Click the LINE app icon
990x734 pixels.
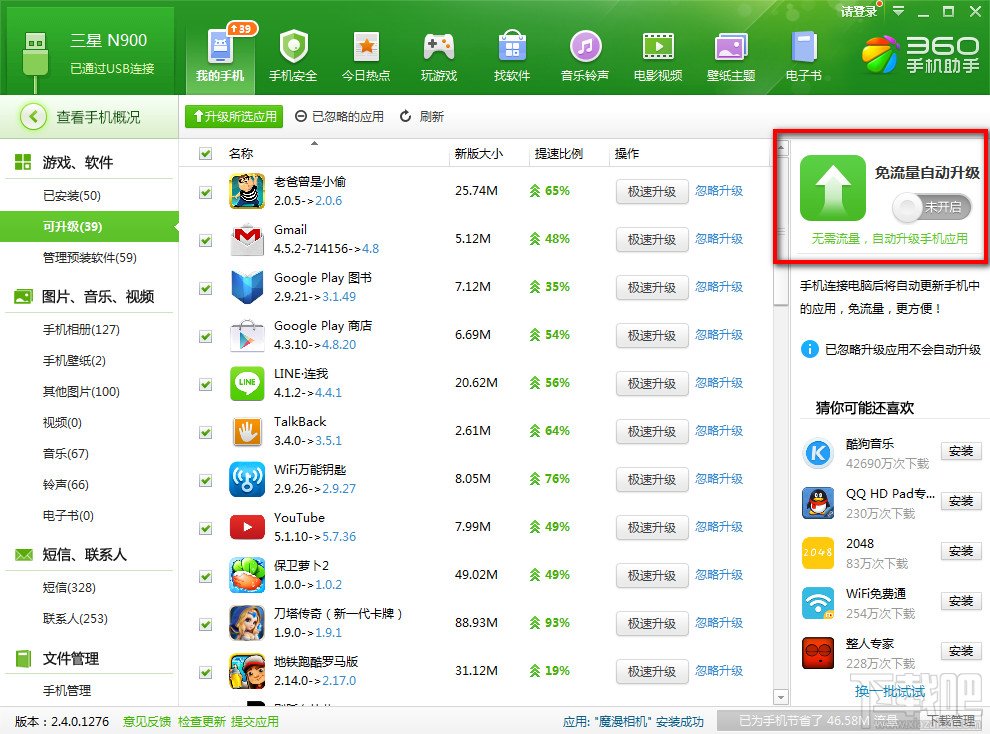(x=247, y=383)
